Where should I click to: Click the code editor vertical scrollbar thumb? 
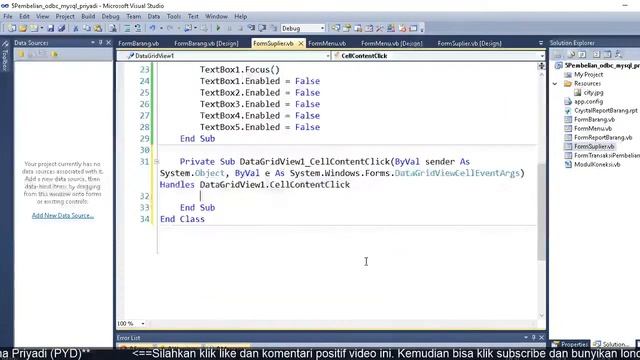click(541, 211)
